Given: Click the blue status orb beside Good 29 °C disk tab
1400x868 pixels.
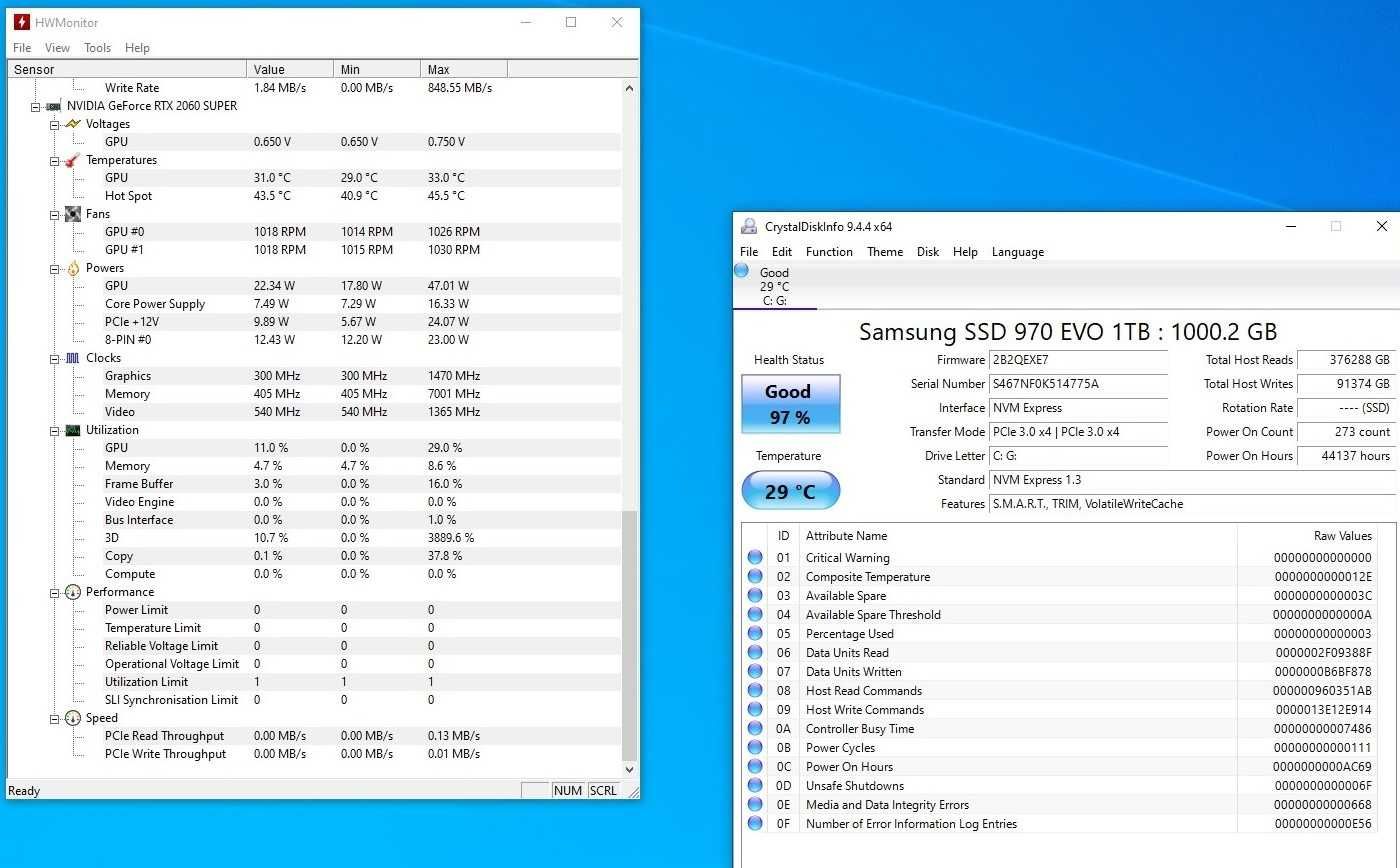Looking at the screenshot, I should (742, 270).
